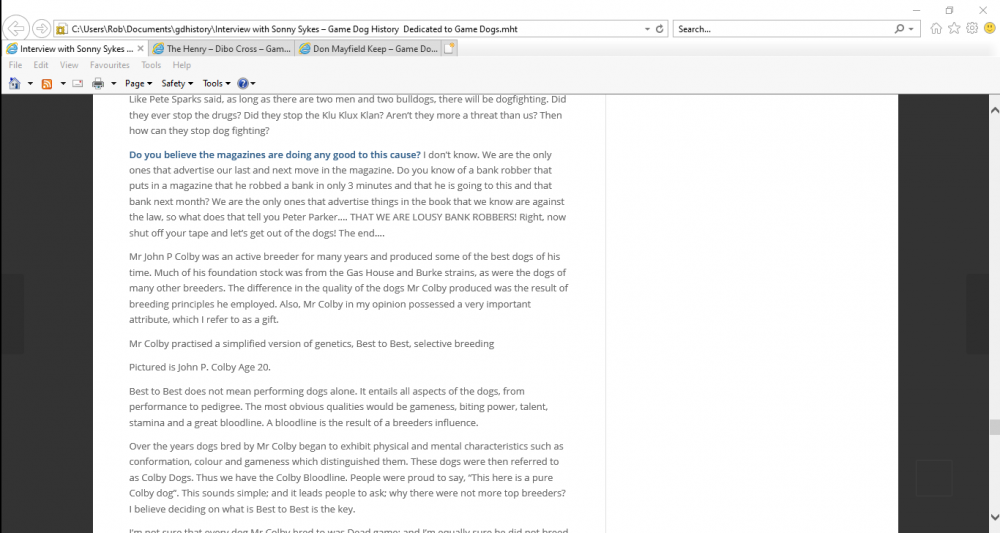Open the search provider dropdown arrow
The height and width of the screenshot is (533, 1000).
pos(911,29)
